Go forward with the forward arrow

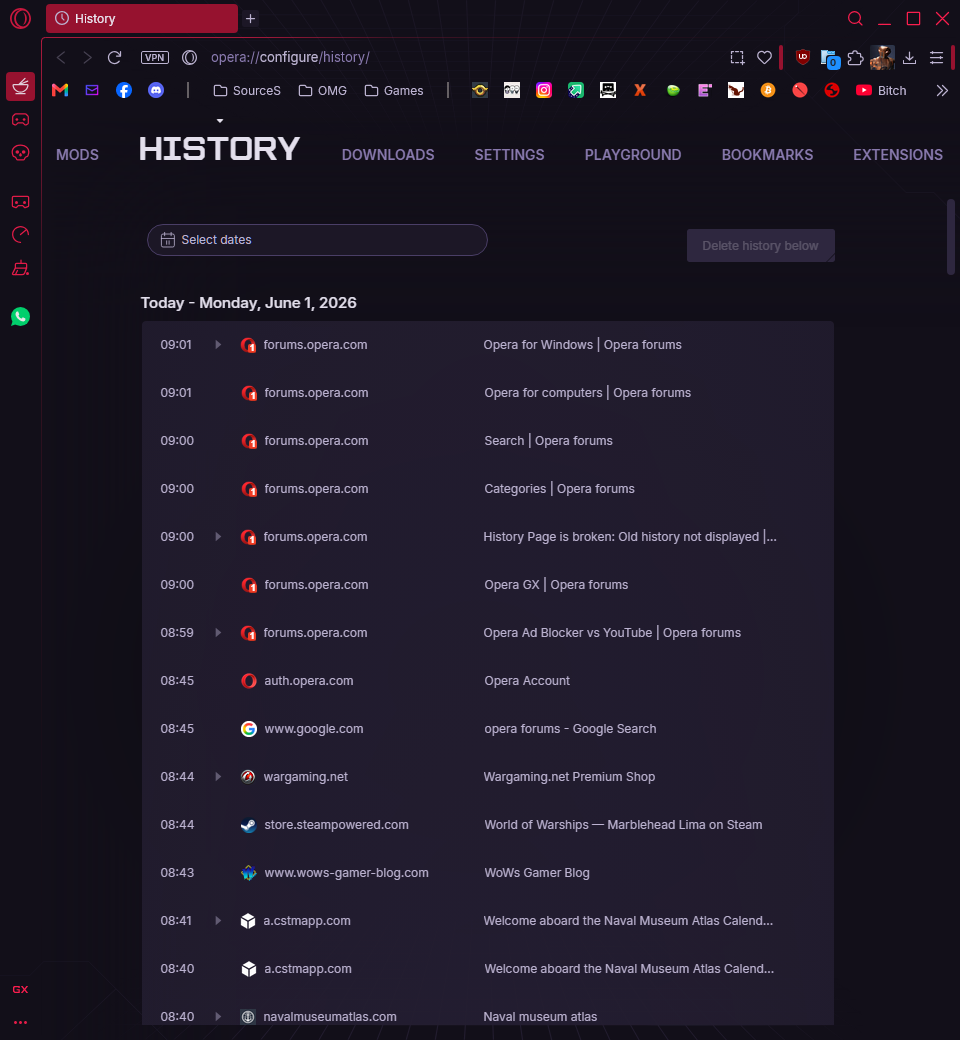pyautogui.click(x=88, y=58)
